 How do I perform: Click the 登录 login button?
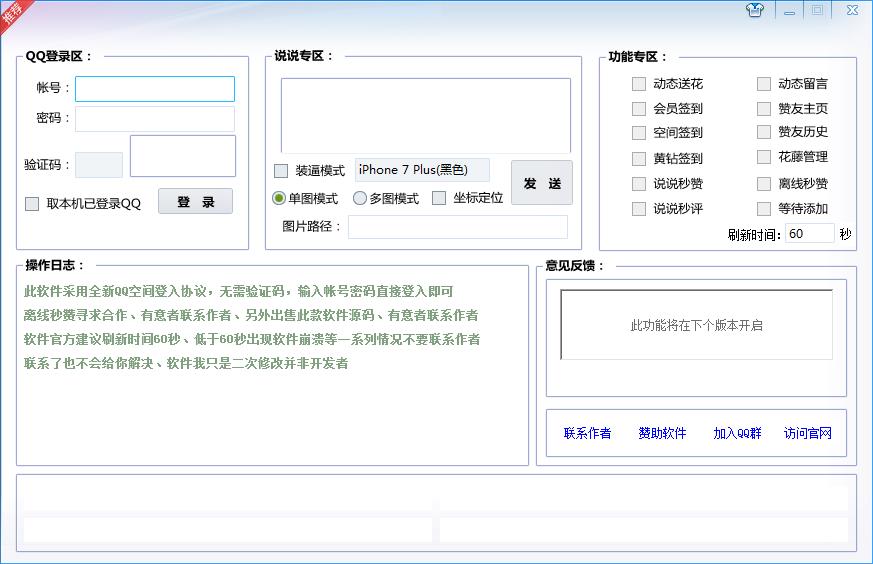point(195,202)
